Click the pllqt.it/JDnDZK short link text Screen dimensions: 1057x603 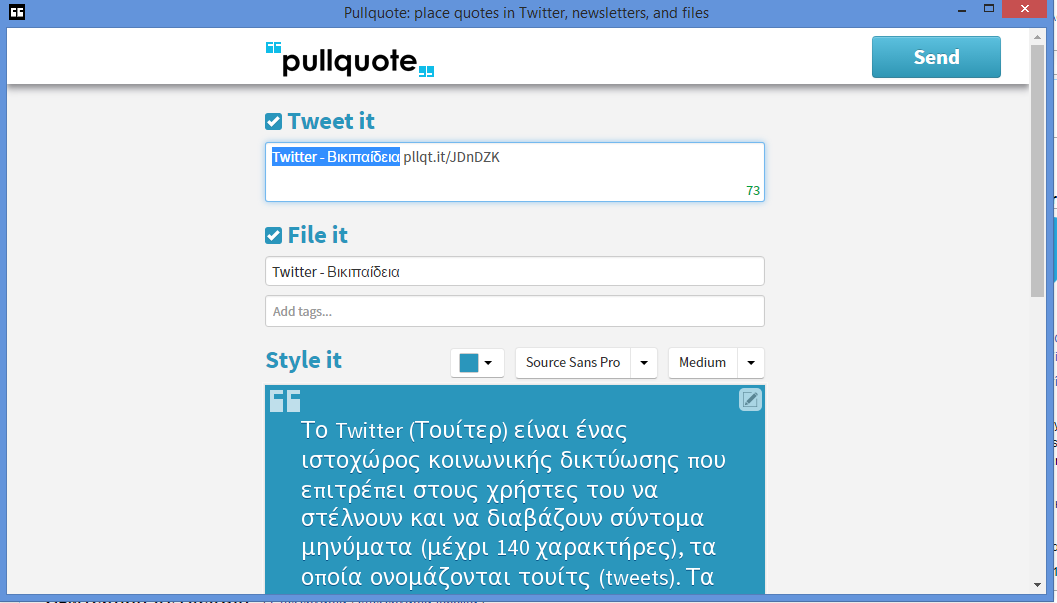pos(452,157)
